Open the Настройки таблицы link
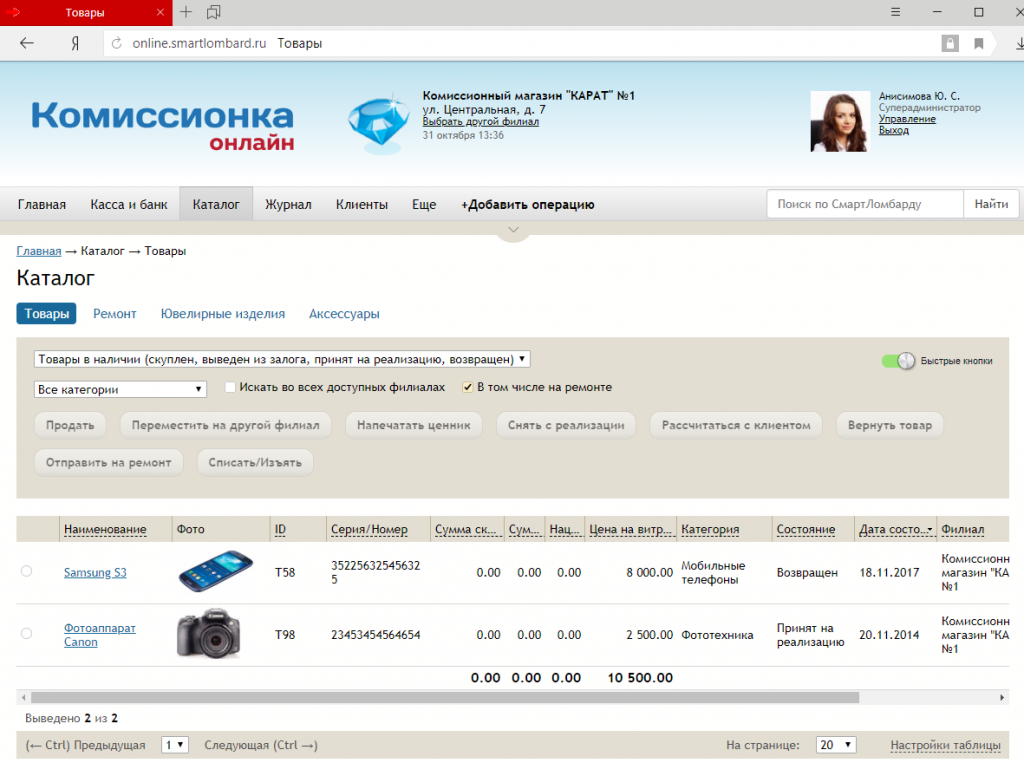Viewport: 1024px width, 763px height. (945, 745)
